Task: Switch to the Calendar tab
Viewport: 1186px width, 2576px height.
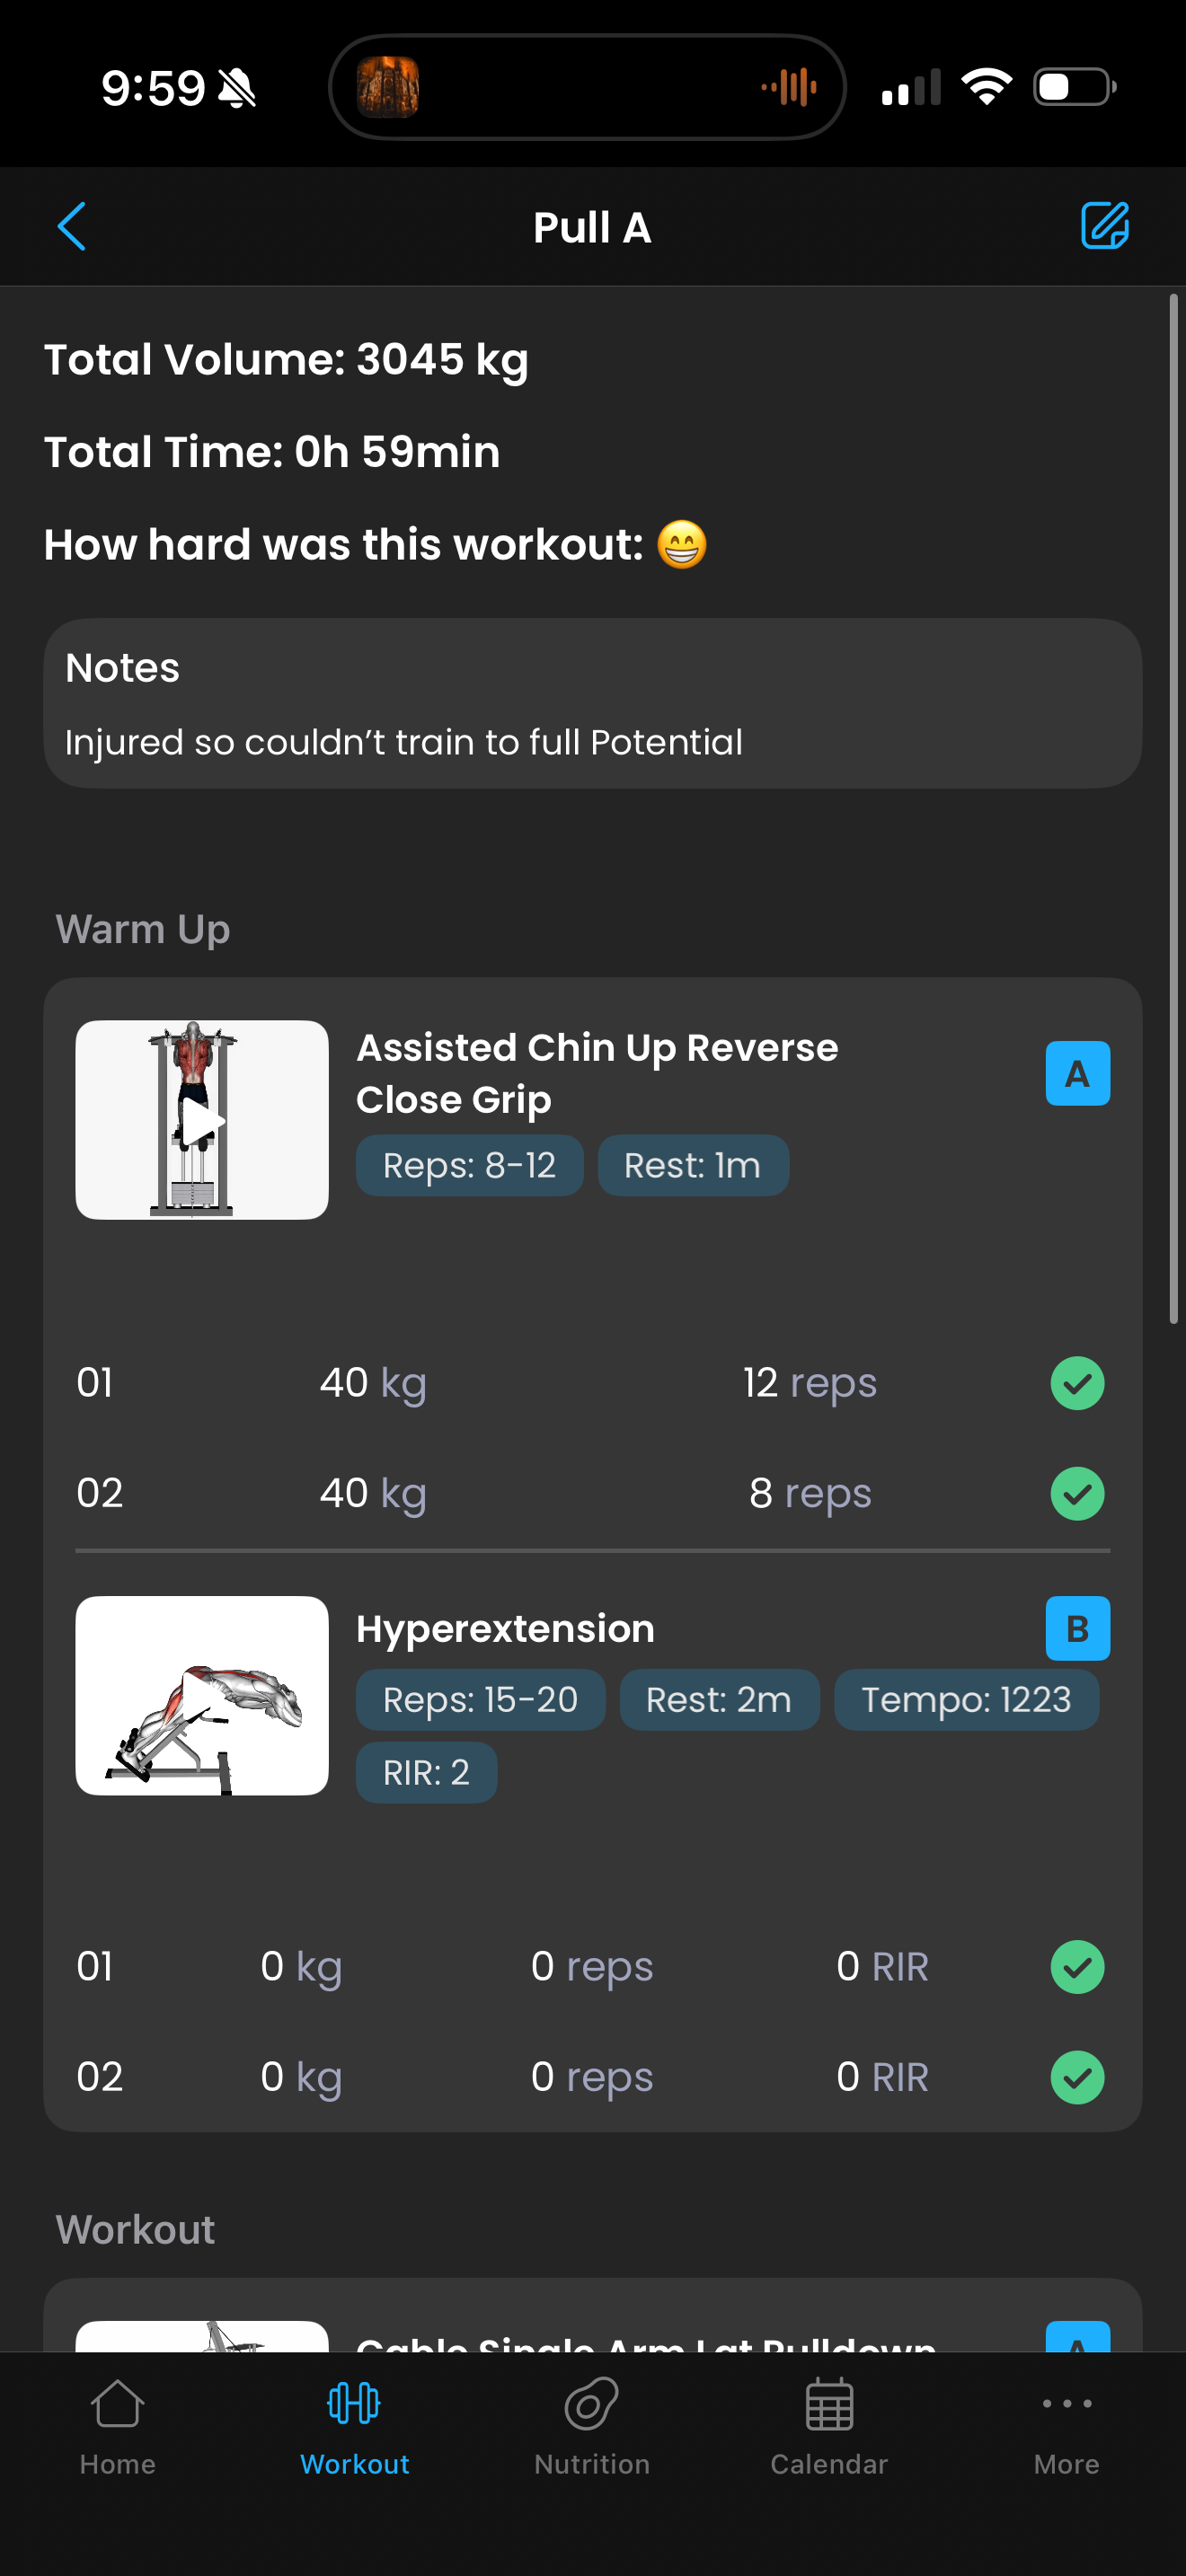Action: coord(829,2404)
